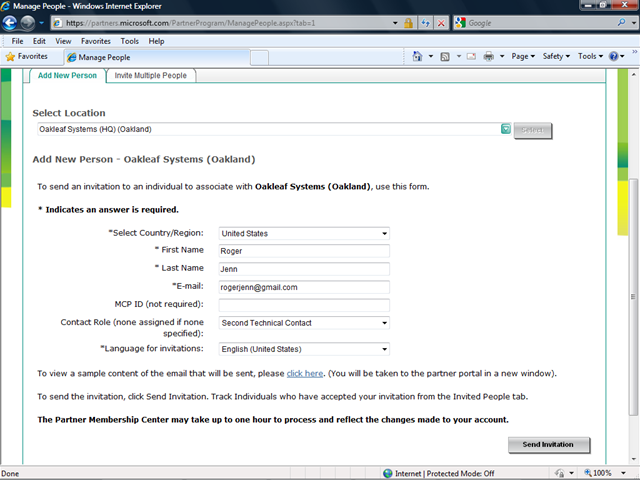
Task: Open the File menu
Action: (x=17, y=41)
